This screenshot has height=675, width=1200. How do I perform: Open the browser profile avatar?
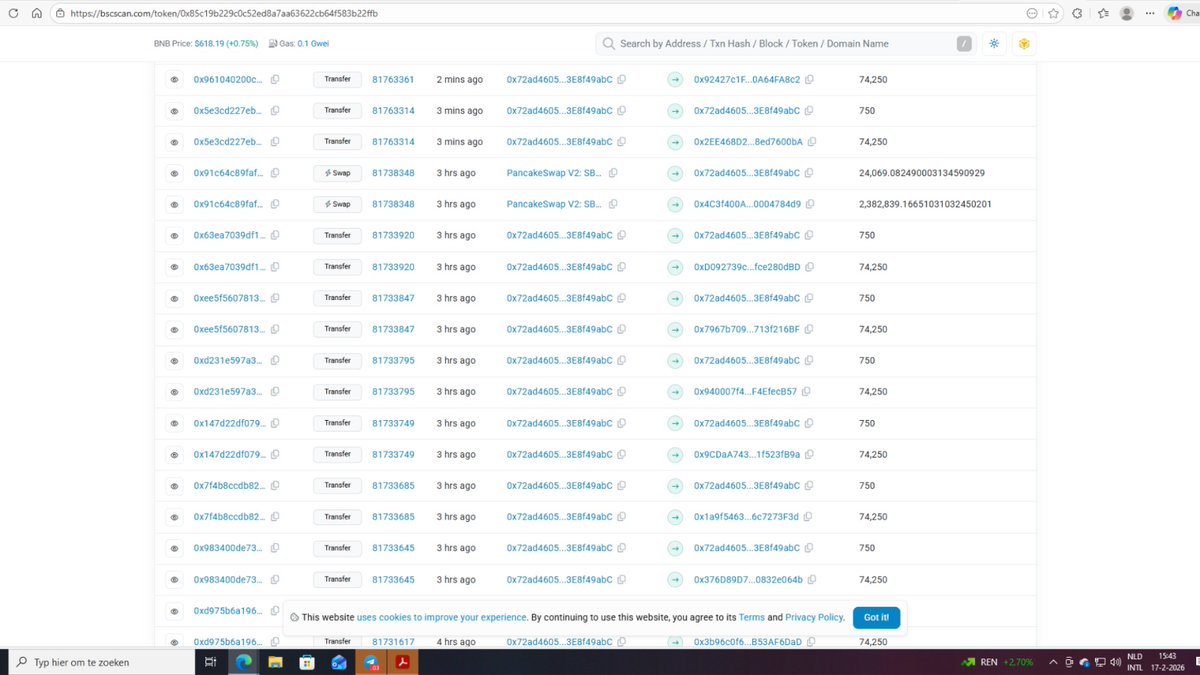click(1127, 13)
